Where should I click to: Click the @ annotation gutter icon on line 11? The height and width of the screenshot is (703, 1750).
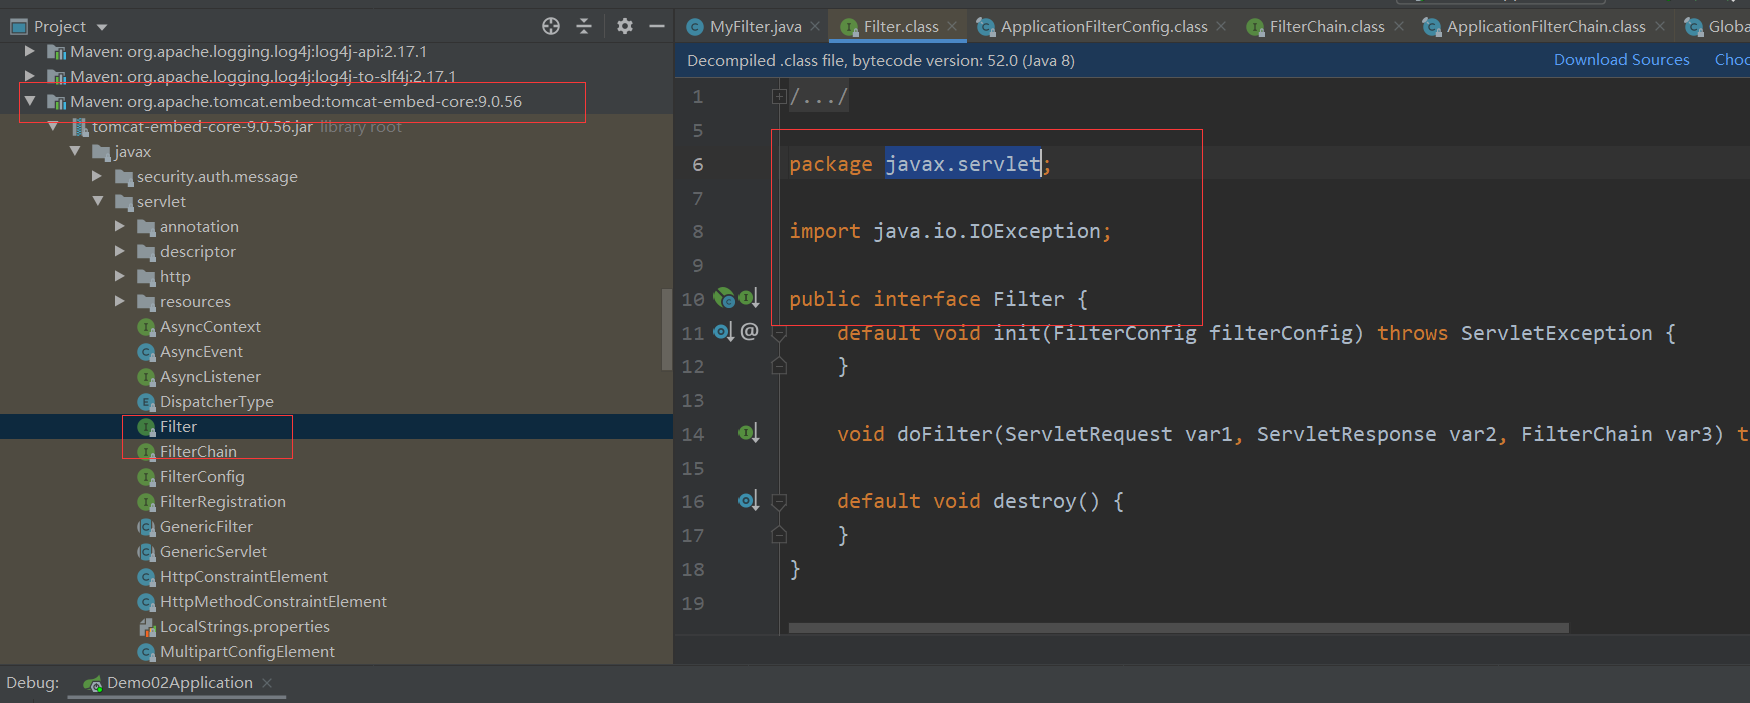tap(750, 331)
